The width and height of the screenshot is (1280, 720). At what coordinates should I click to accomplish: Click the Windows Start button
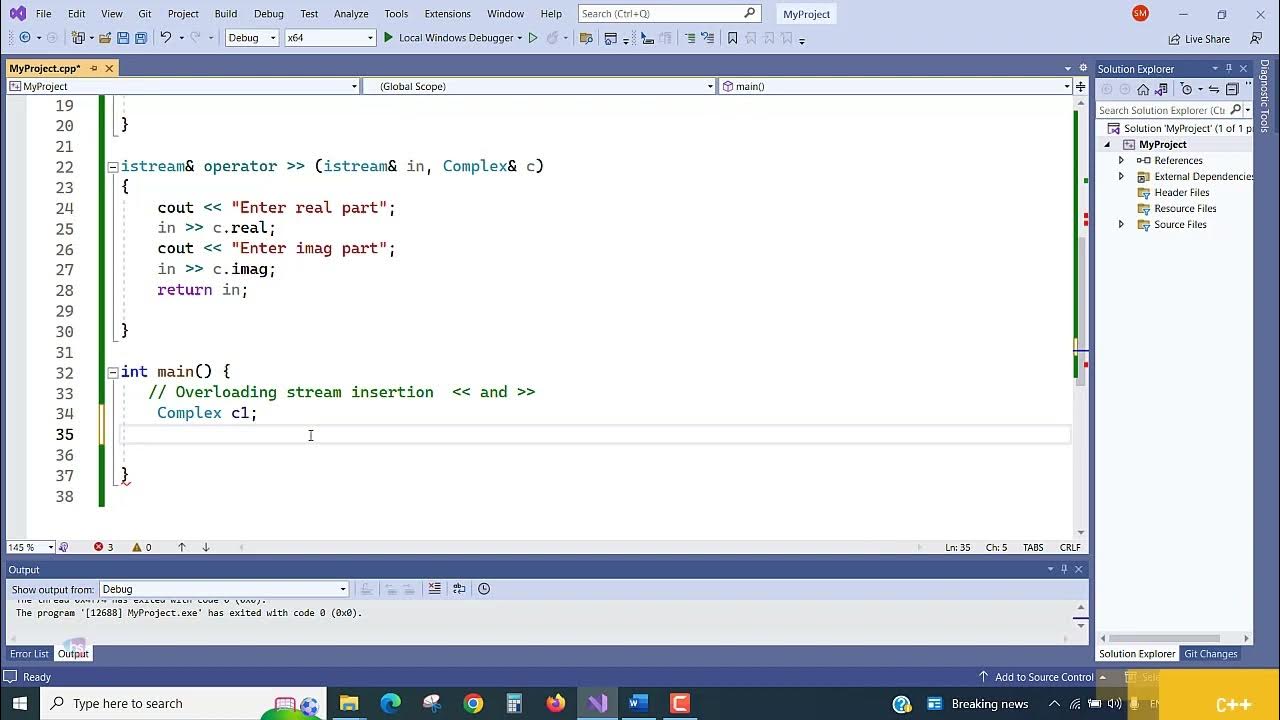20,703
